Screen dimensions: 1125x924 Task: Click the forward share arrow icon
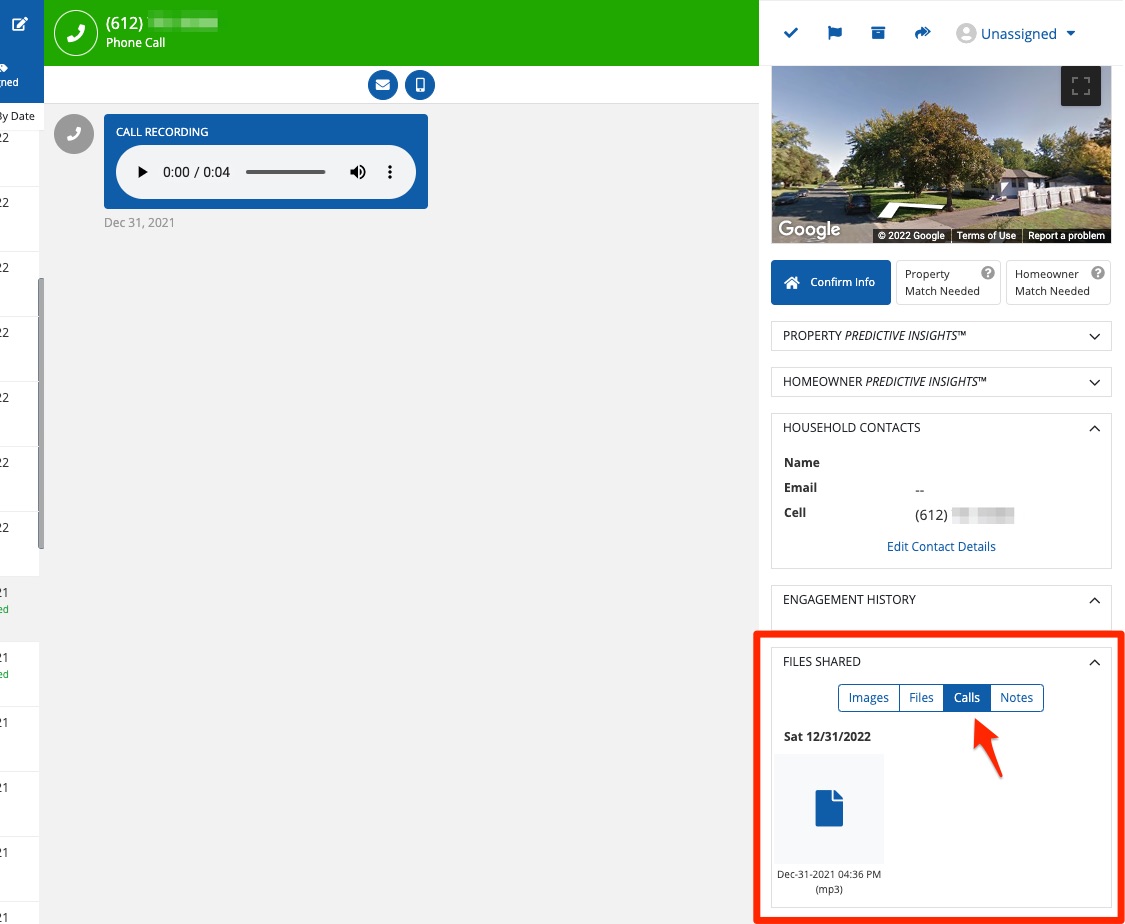point(922,33)
